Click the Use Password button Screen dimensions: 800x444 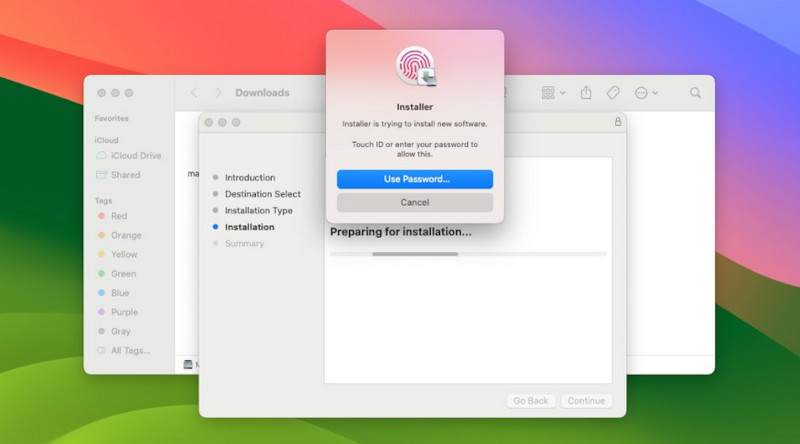click(x=415, y=179)
